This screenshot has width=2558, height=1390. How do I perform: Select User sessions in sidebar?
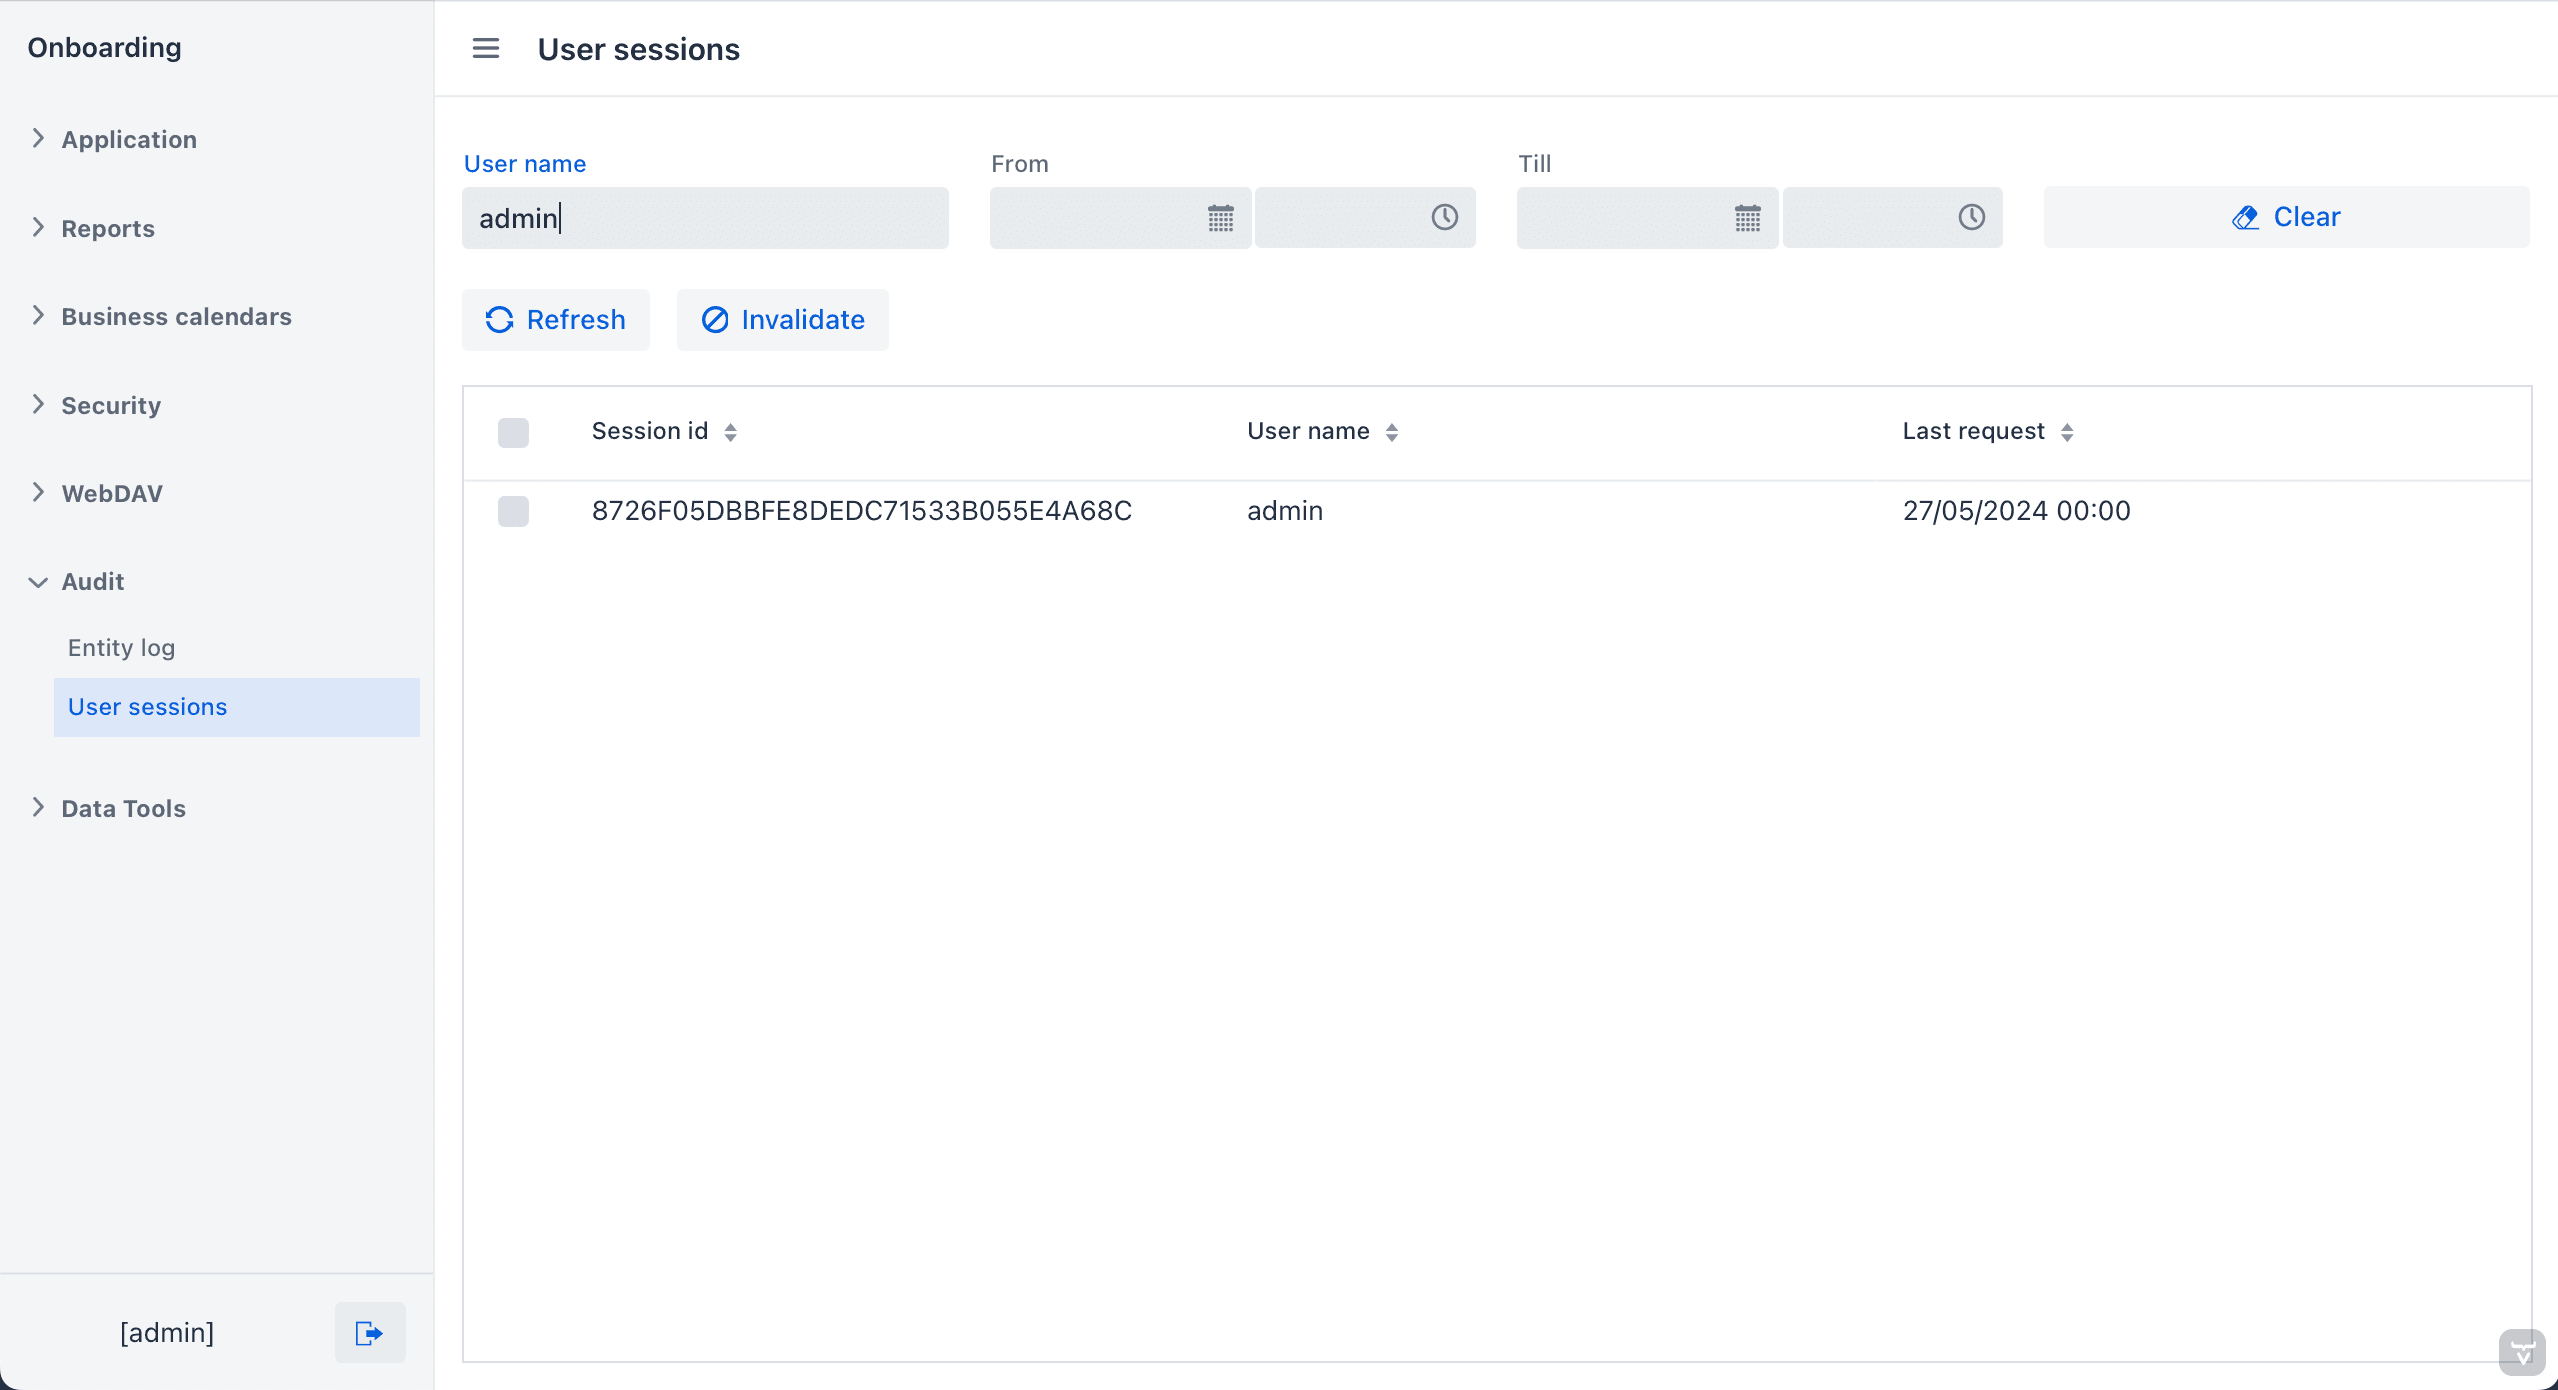[x=147, y=707]
